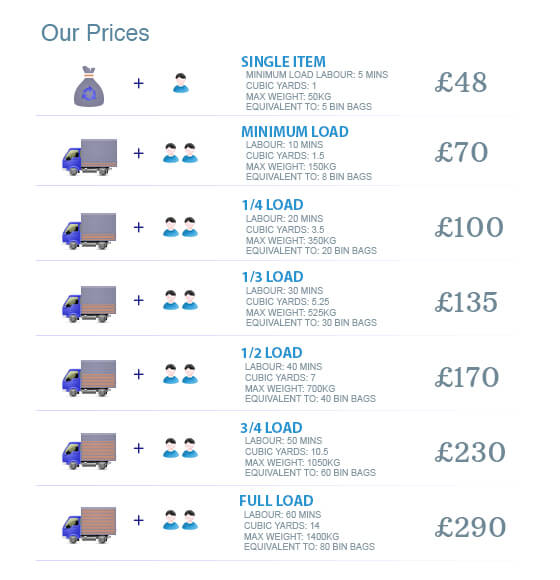Click the £48 price
The width and height of the screenshot is (560, 580).
461,82
